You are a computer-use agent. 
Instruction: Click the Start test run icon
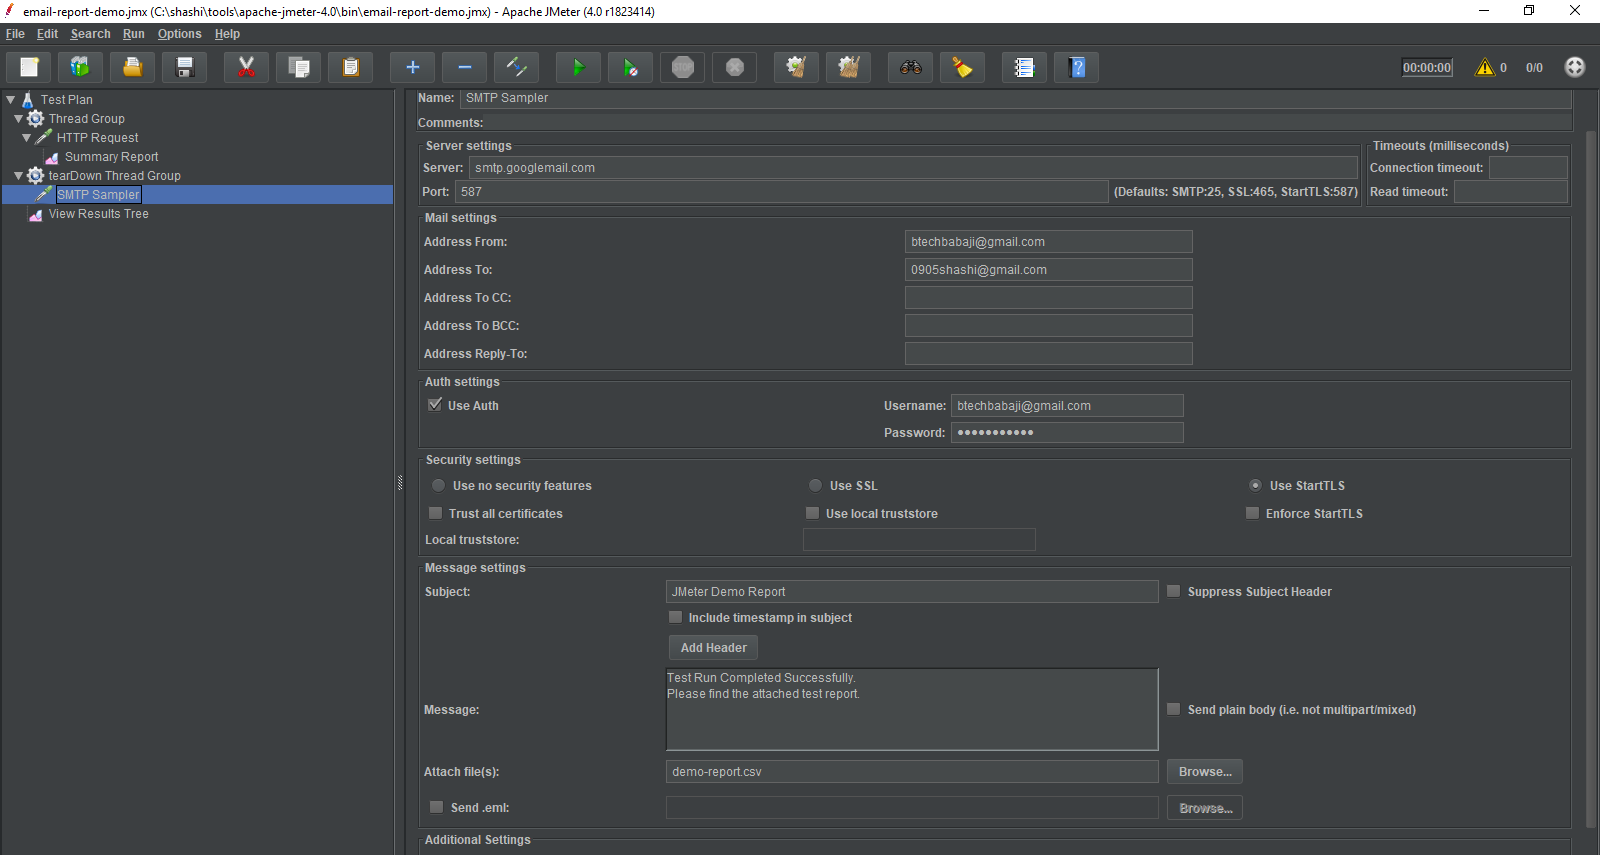(578, 68)
